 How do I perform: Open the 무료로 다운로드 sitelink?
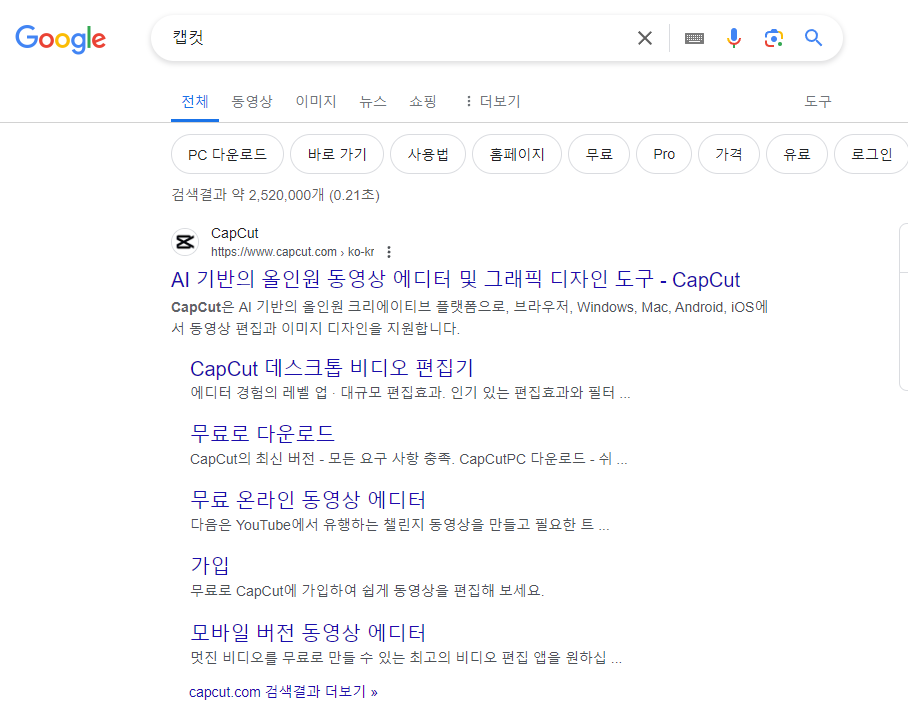tap(262, 434)
